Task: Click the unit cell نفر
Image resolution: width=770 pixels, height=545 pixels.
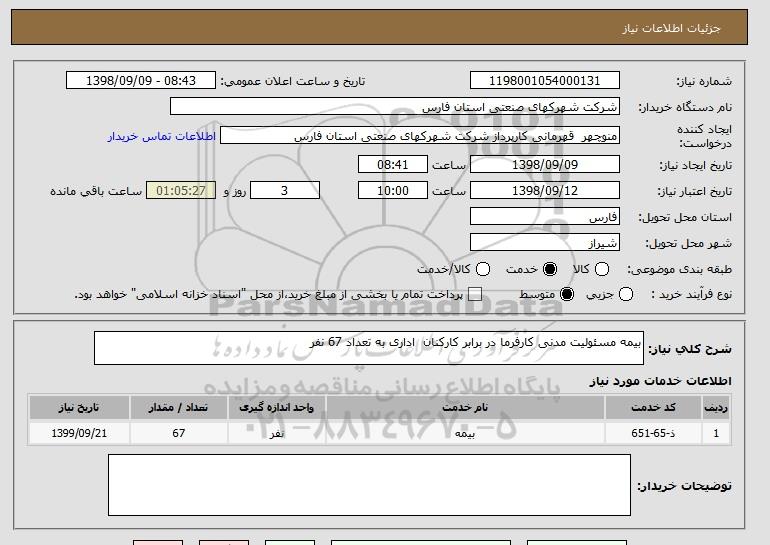Action: (x=276, y=433)
